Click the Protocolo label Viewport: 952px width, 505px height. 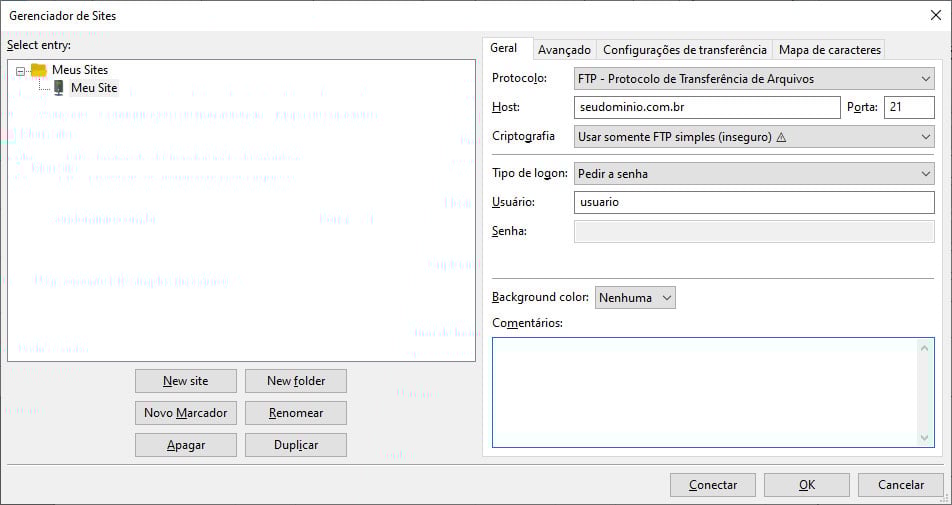(x=519, y=78)
